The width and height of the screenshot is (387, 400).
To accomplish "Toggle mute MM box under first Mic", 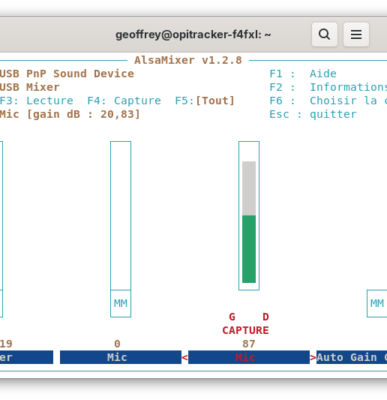I will click(x=121, y=303).
